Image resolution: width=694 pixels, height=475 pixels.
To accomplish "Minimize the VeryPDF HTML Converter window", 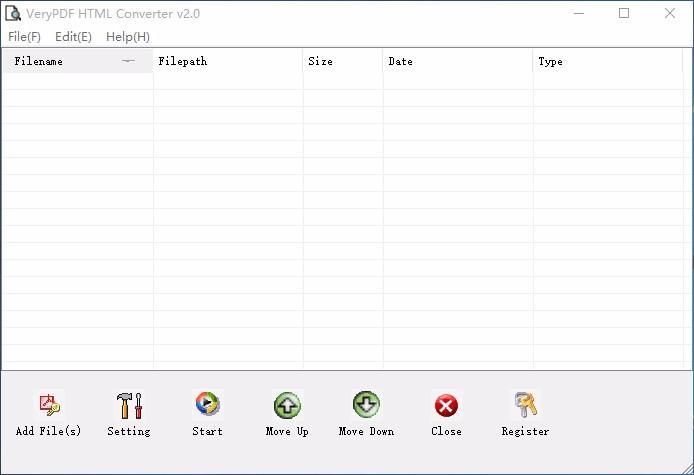I will 579,14.
